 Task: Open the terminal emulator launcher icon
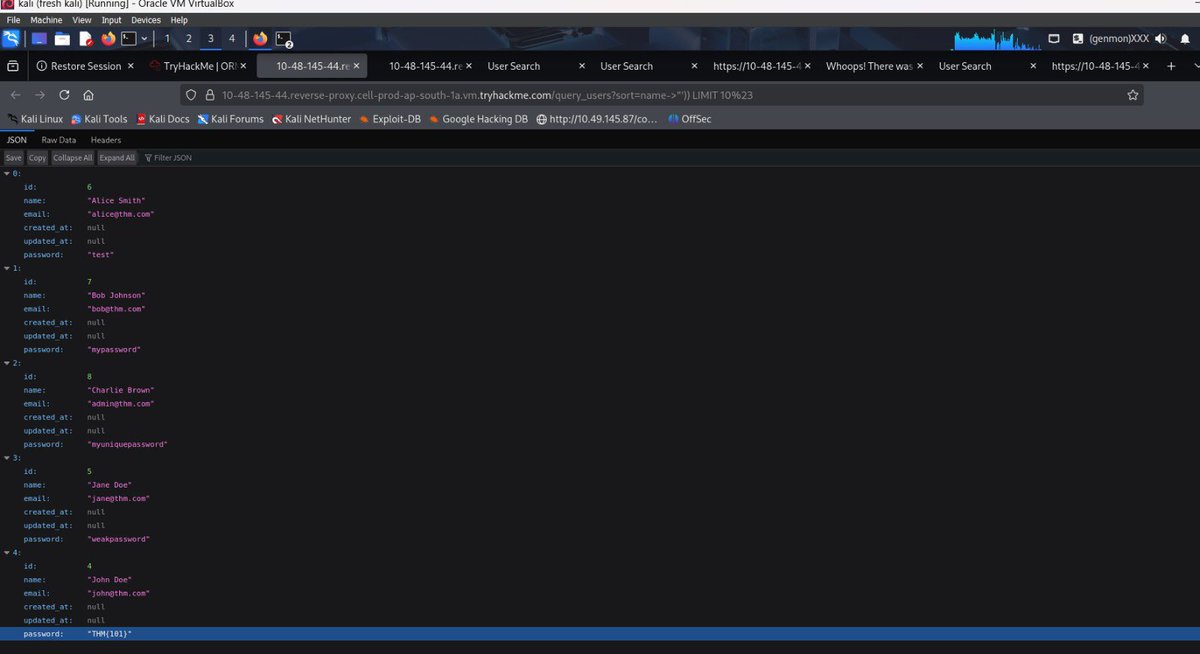[x=129, y=39]
